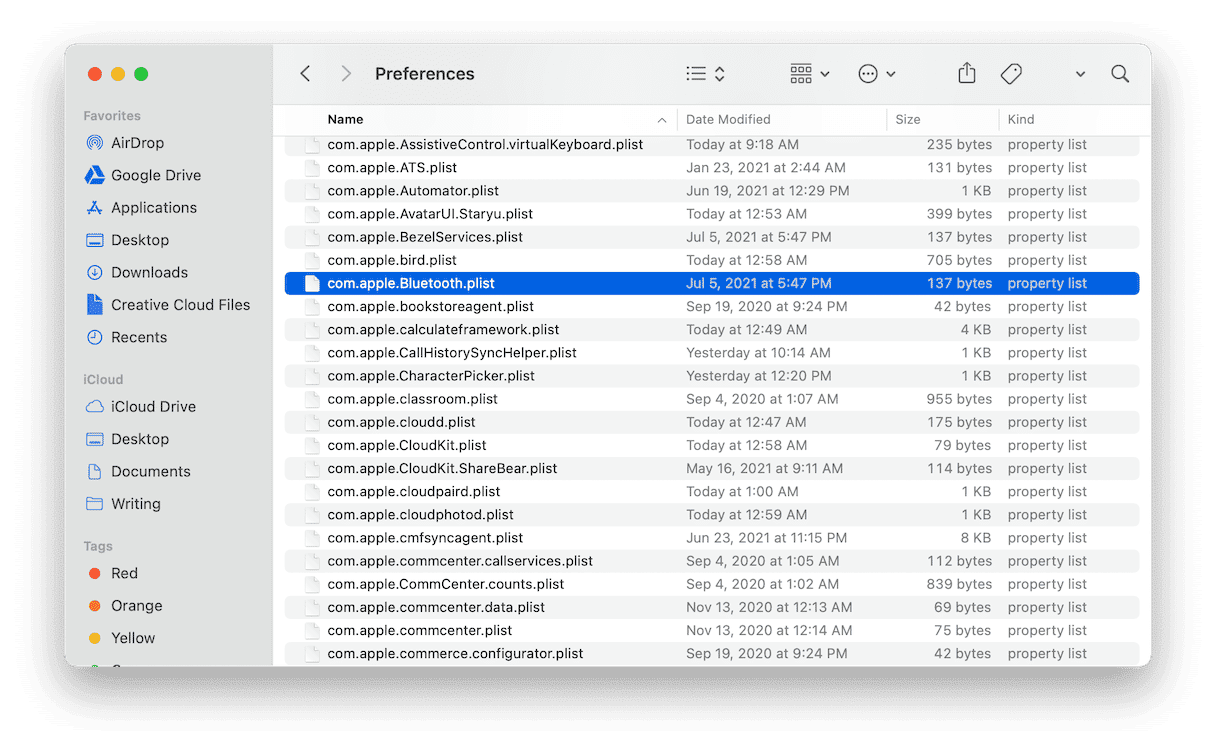Filter by the Orange tag

[x=136, y=606]
